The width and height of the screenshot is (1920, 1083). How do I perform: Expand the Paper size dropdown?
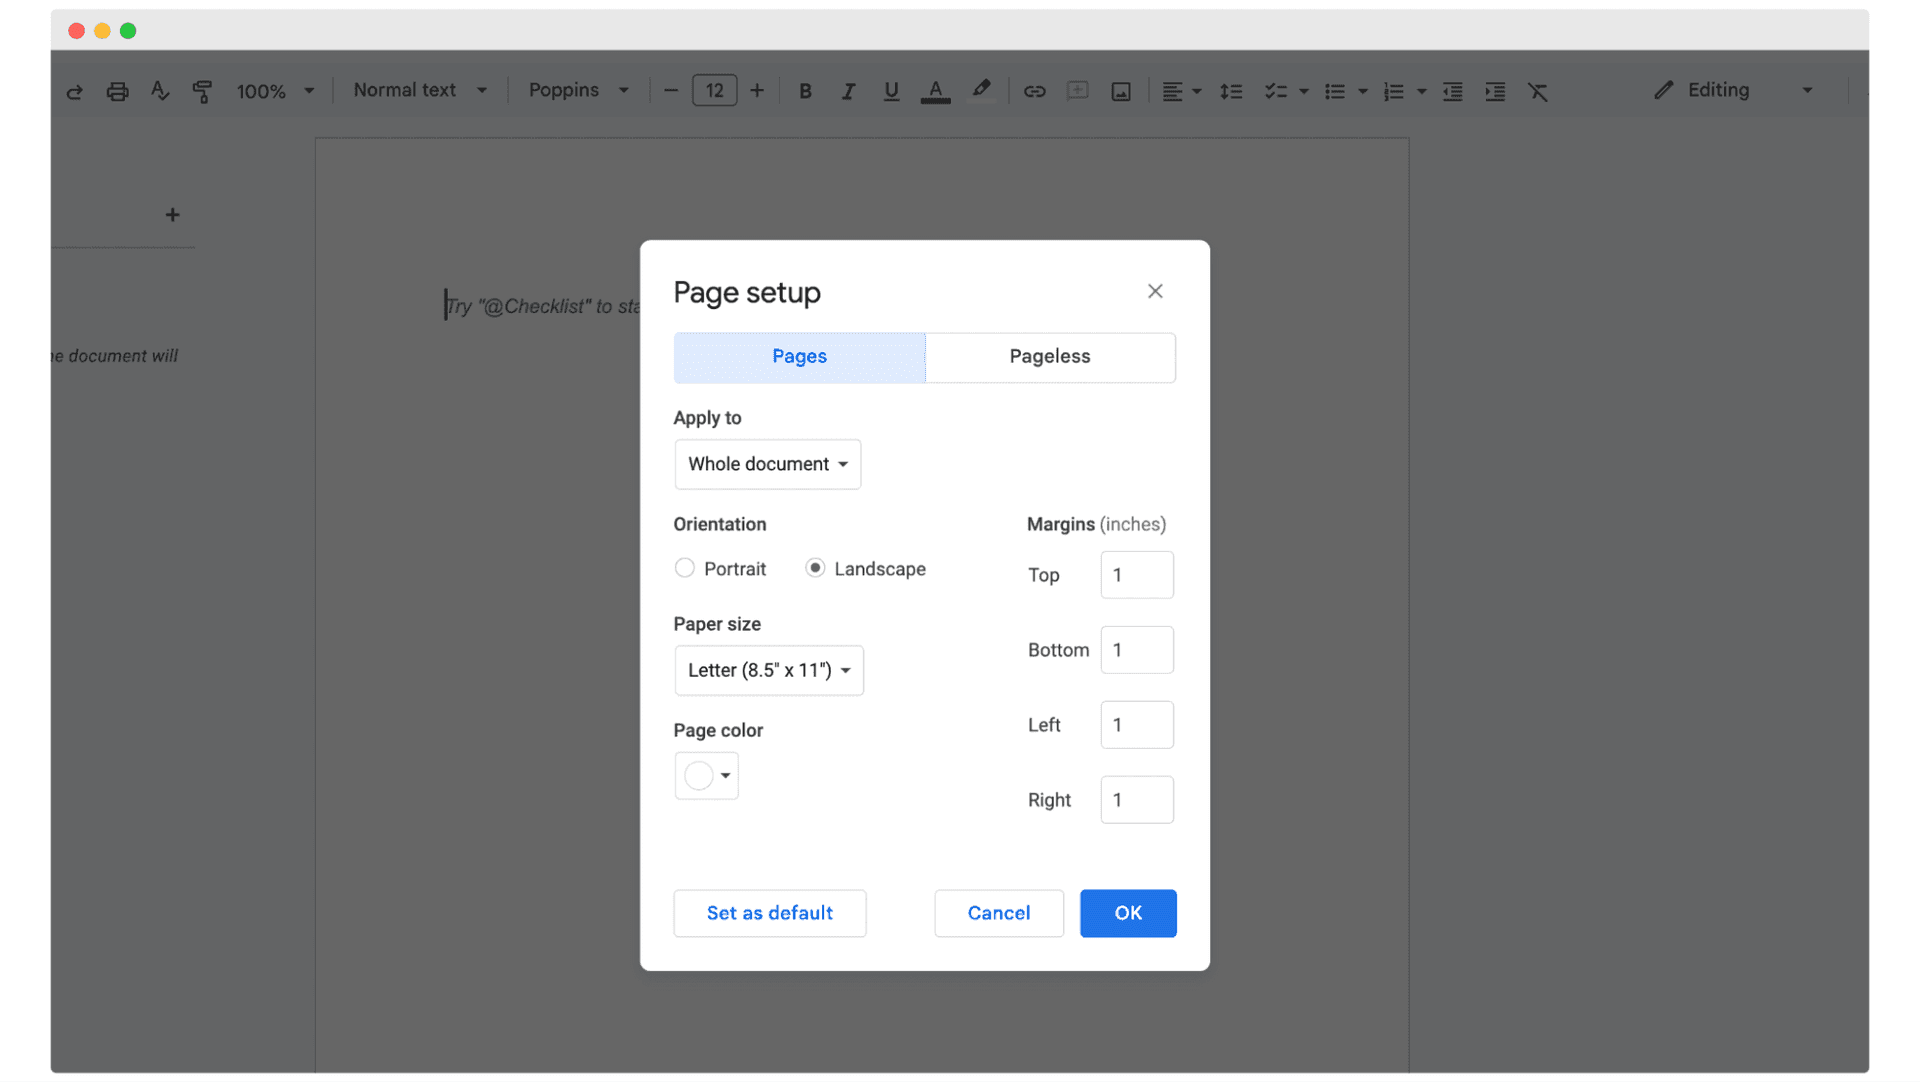click(767, 669)
